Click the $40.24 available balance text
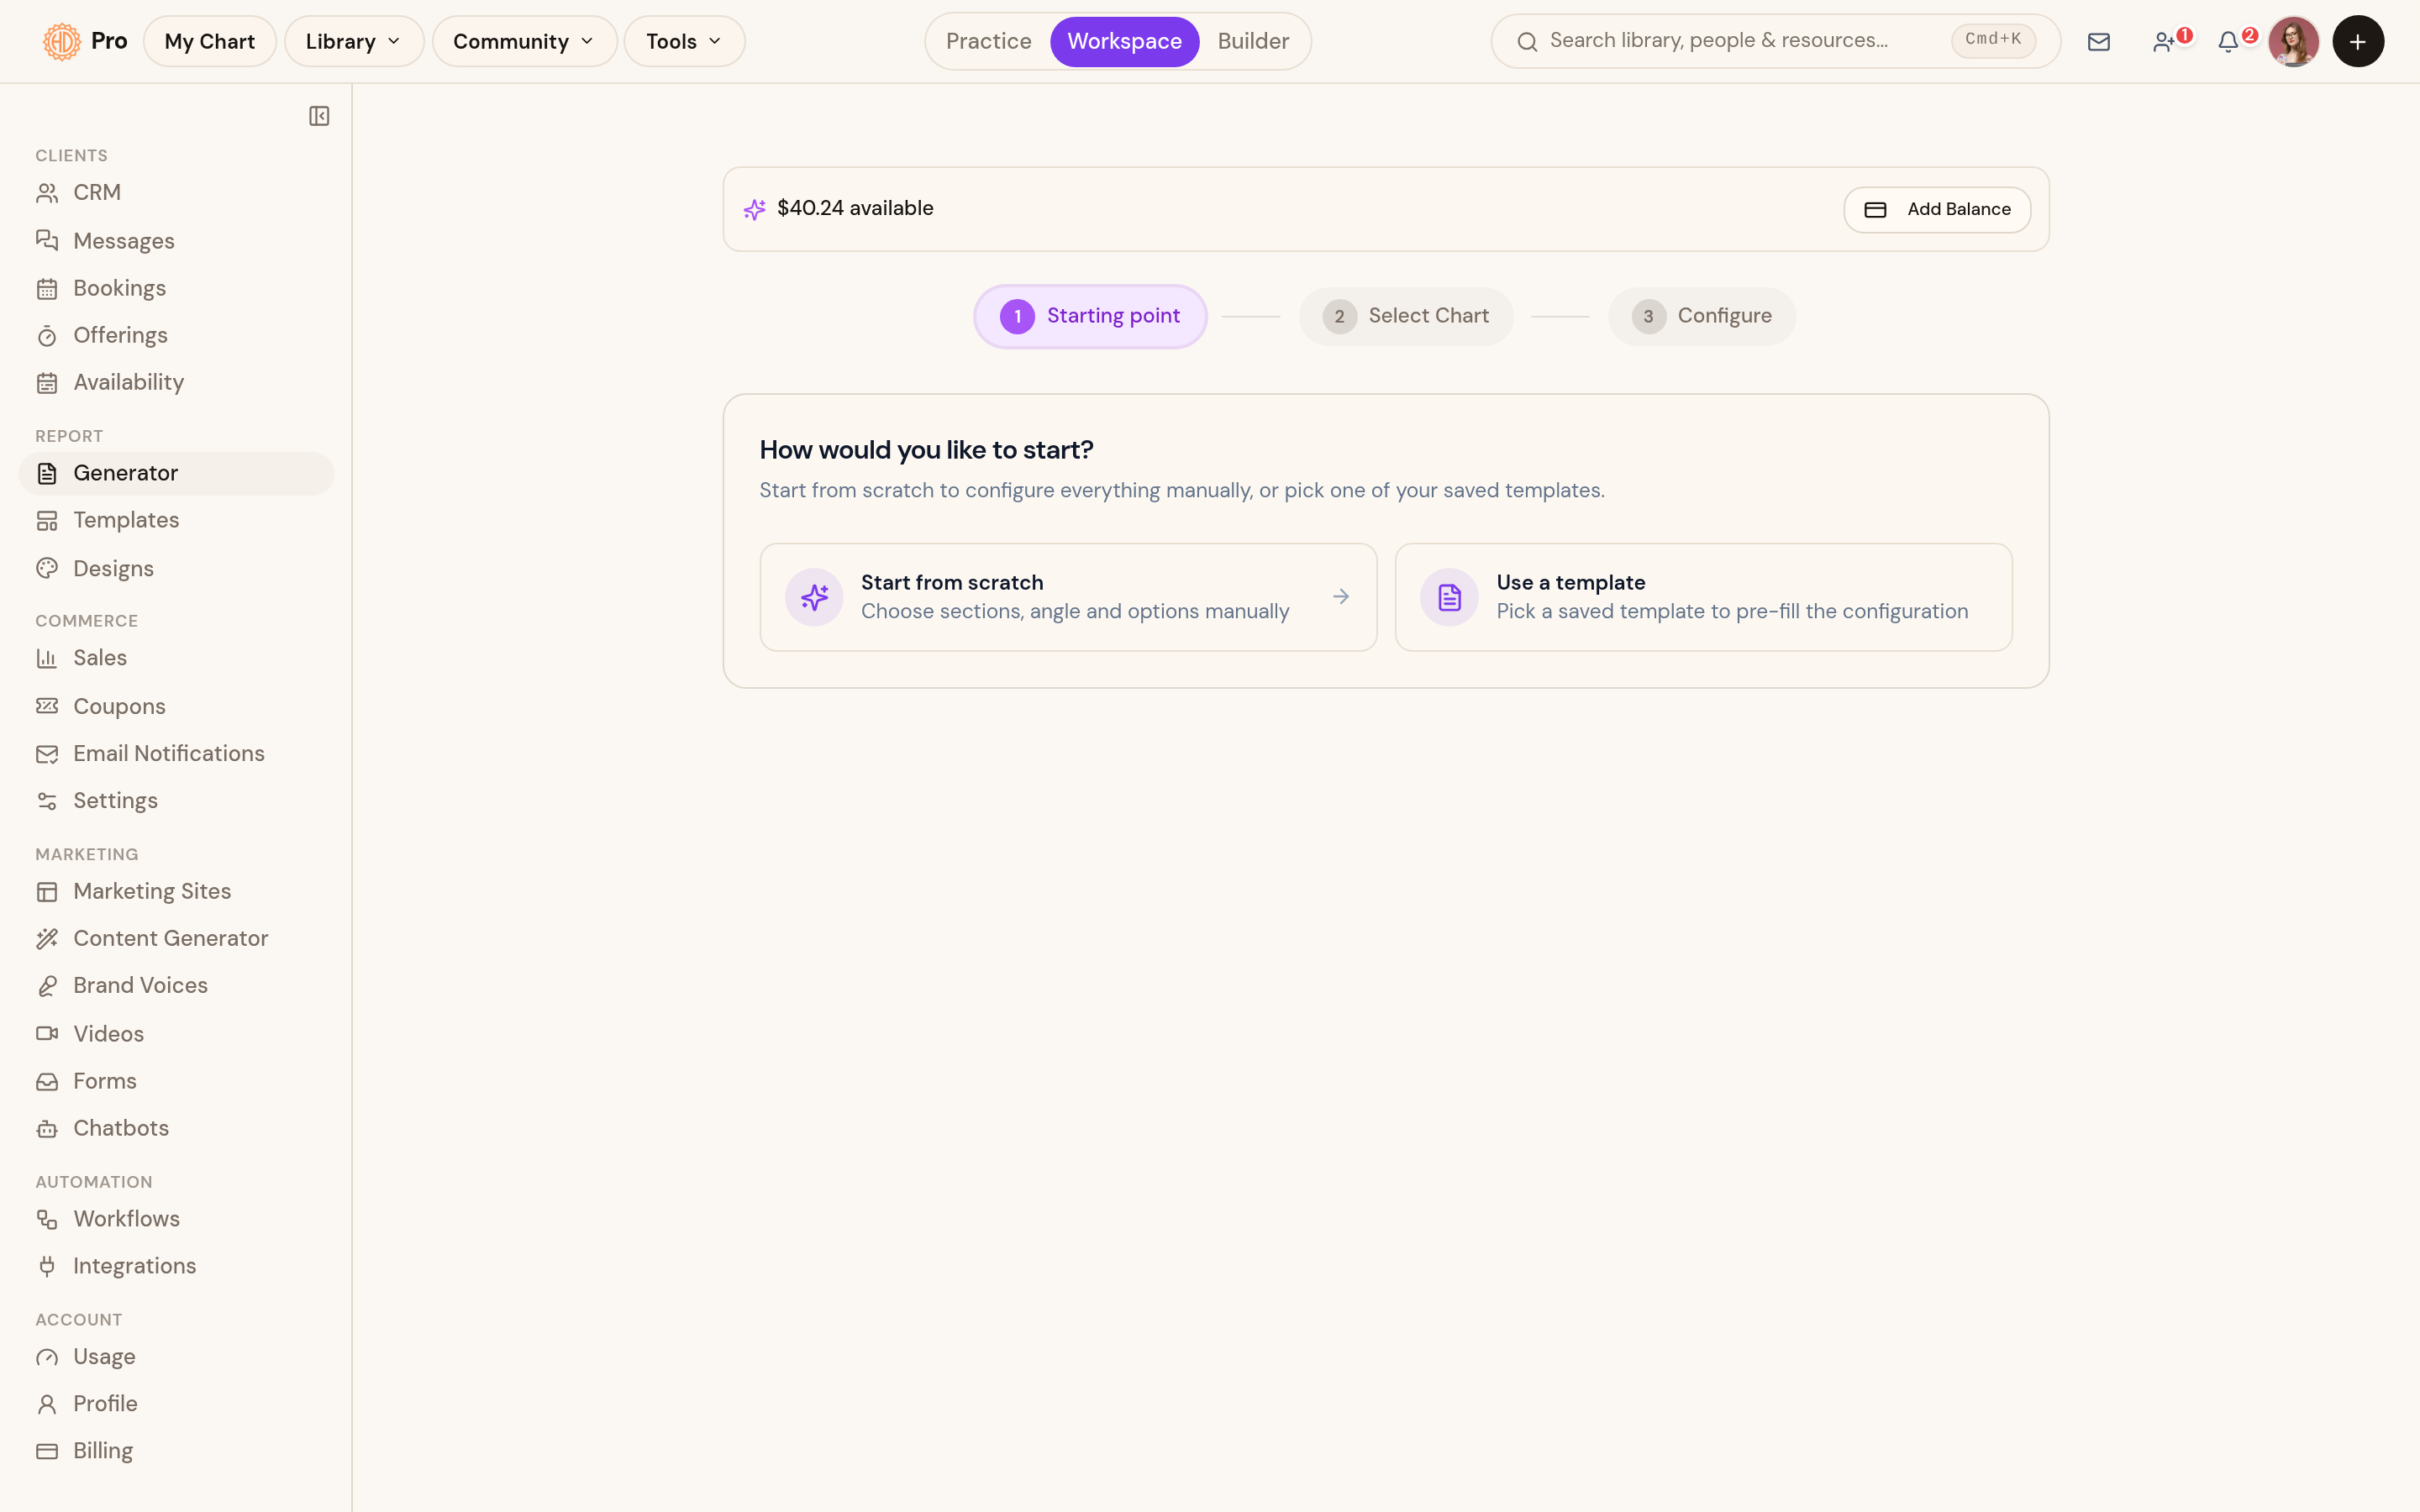 [855, 208]
